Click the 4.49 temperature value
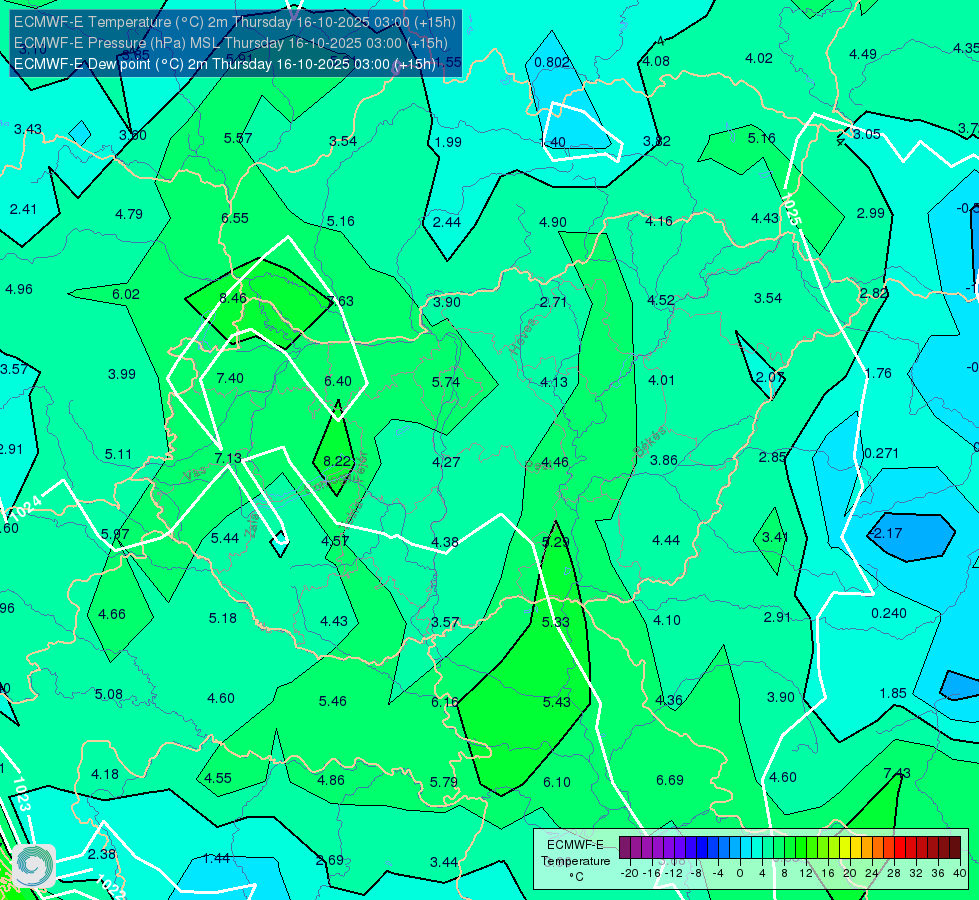Viewport: 979px width, 900px height. (863, 54)
